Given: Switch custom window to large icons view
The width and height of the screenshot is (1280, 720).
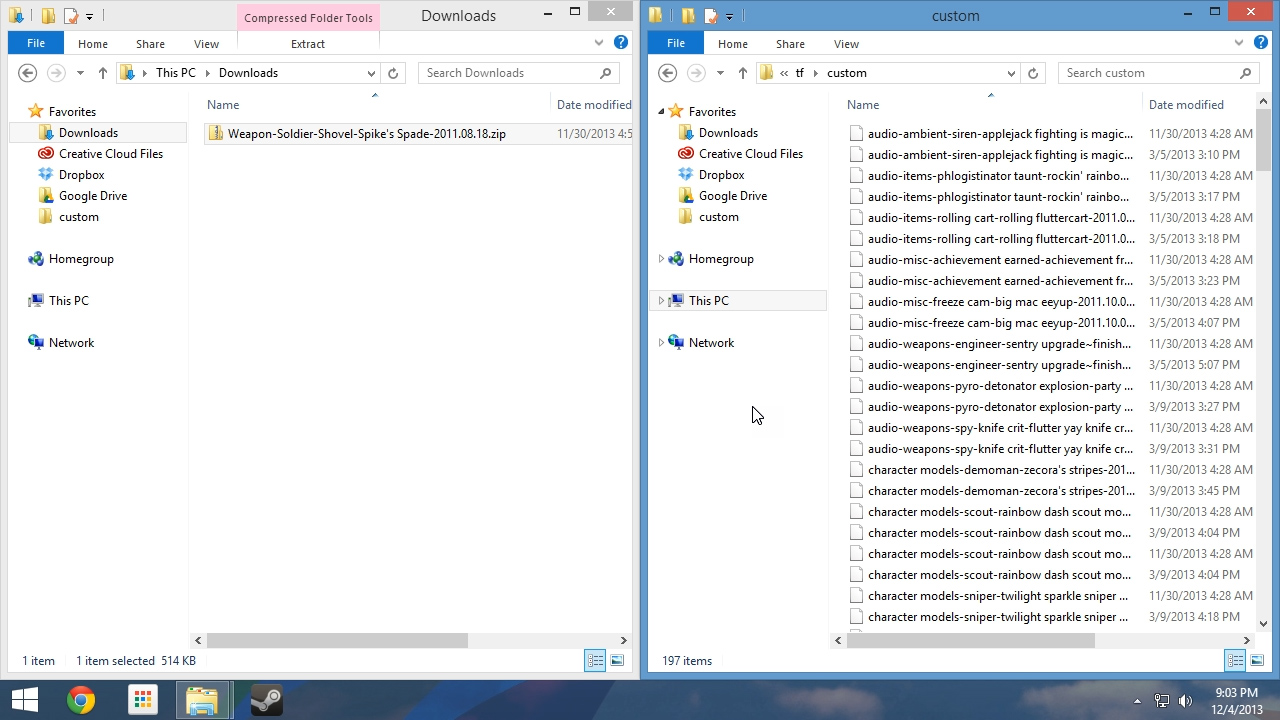Looking at the screenshot, I should point(1257,660).
